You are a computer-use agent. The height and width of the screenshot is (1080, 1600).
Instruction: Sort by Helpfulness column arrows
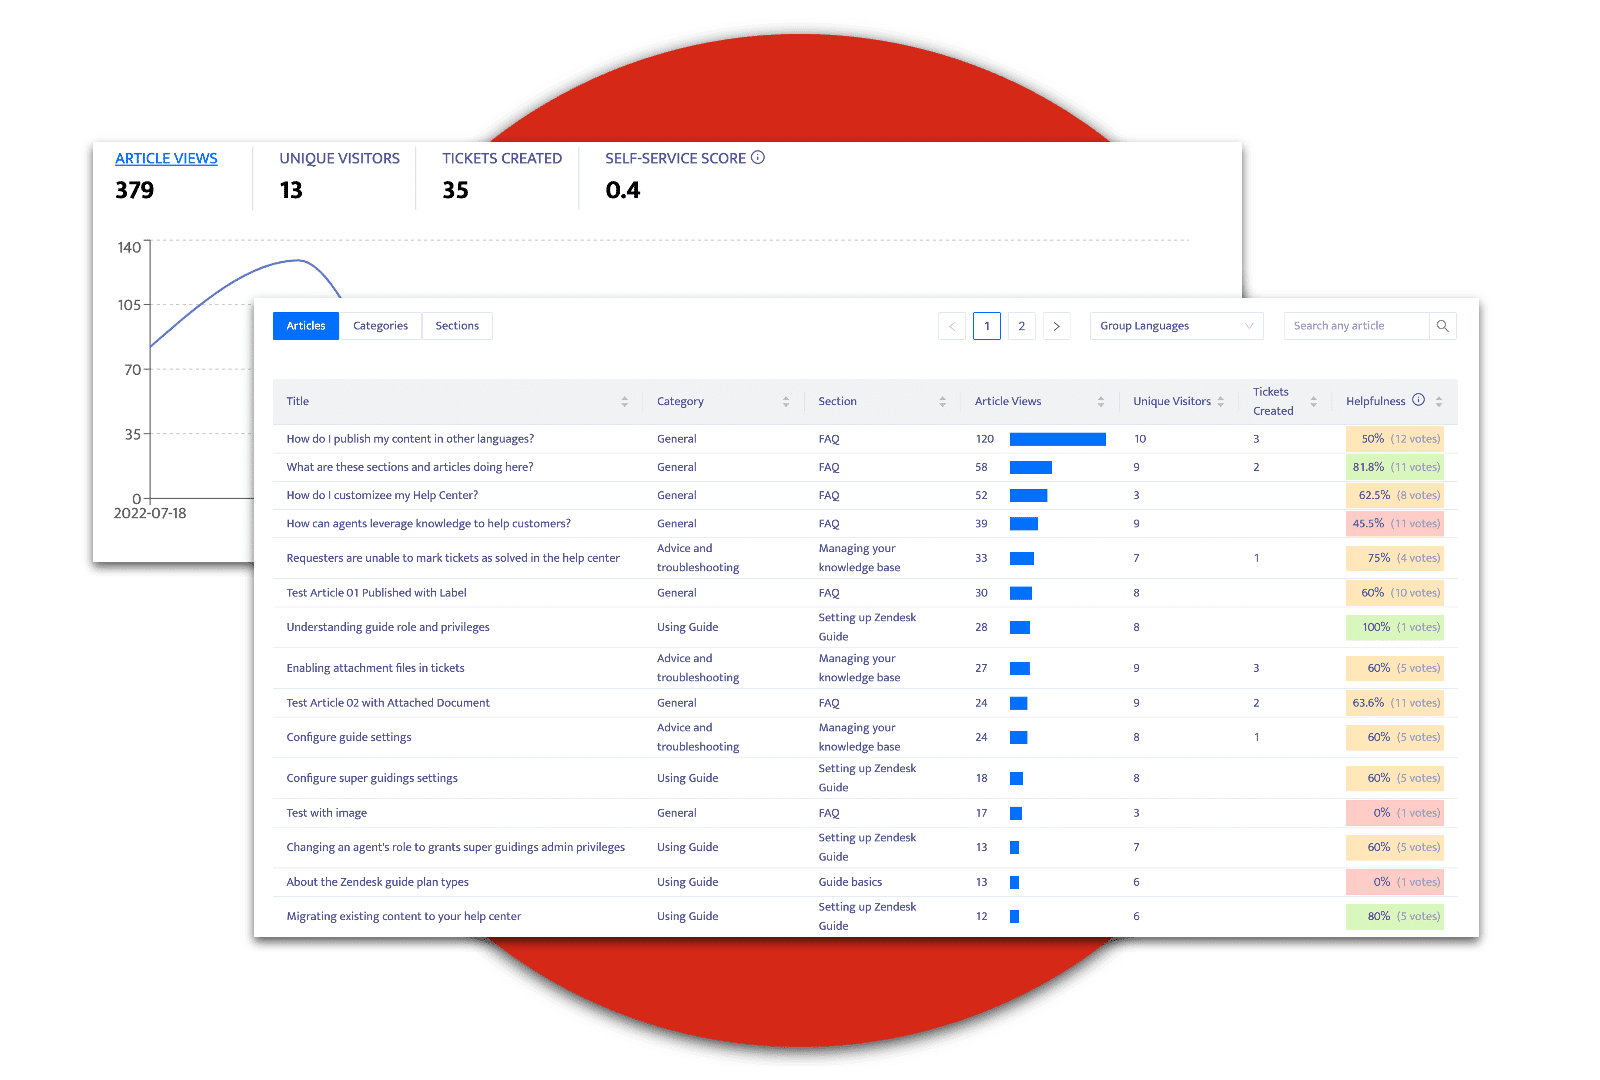pyautogui.click(x=1438, y=401)
